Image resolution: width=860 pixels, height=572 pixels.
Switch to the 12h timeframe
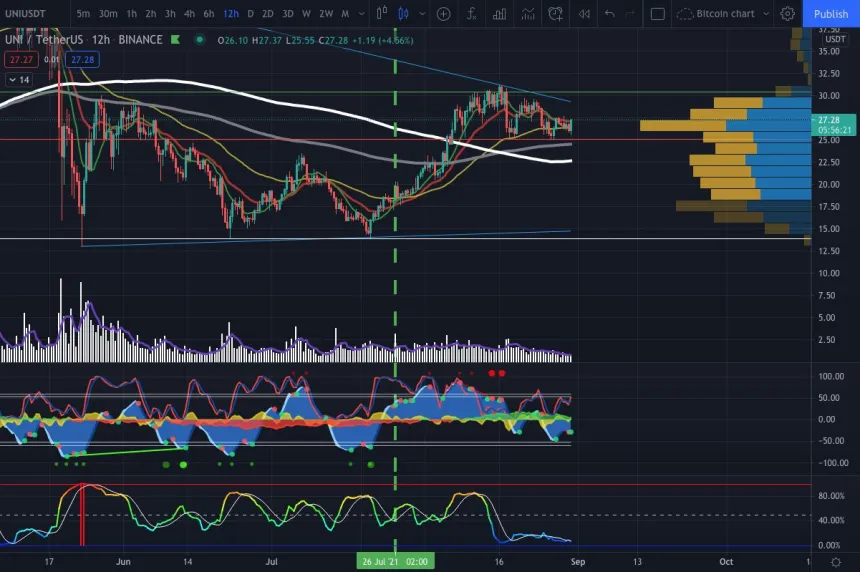click(x=231, y=14)
